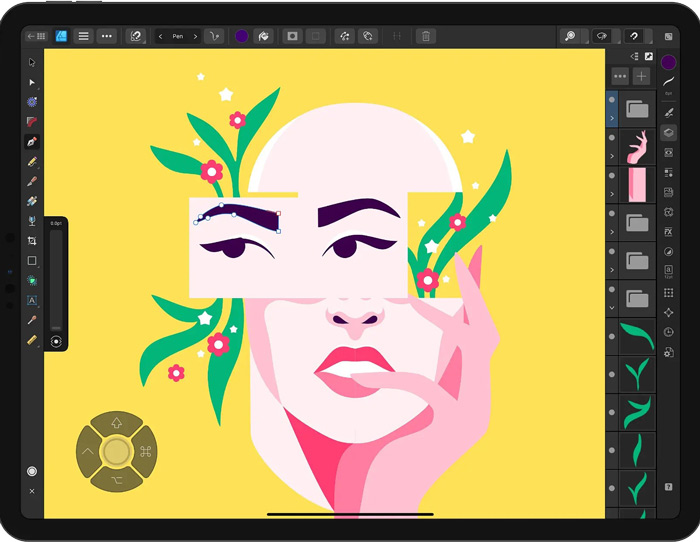Toggle visibility of pink rectangle layer
This screenshot has height=542, width=700.
click(x=612, y=175)
